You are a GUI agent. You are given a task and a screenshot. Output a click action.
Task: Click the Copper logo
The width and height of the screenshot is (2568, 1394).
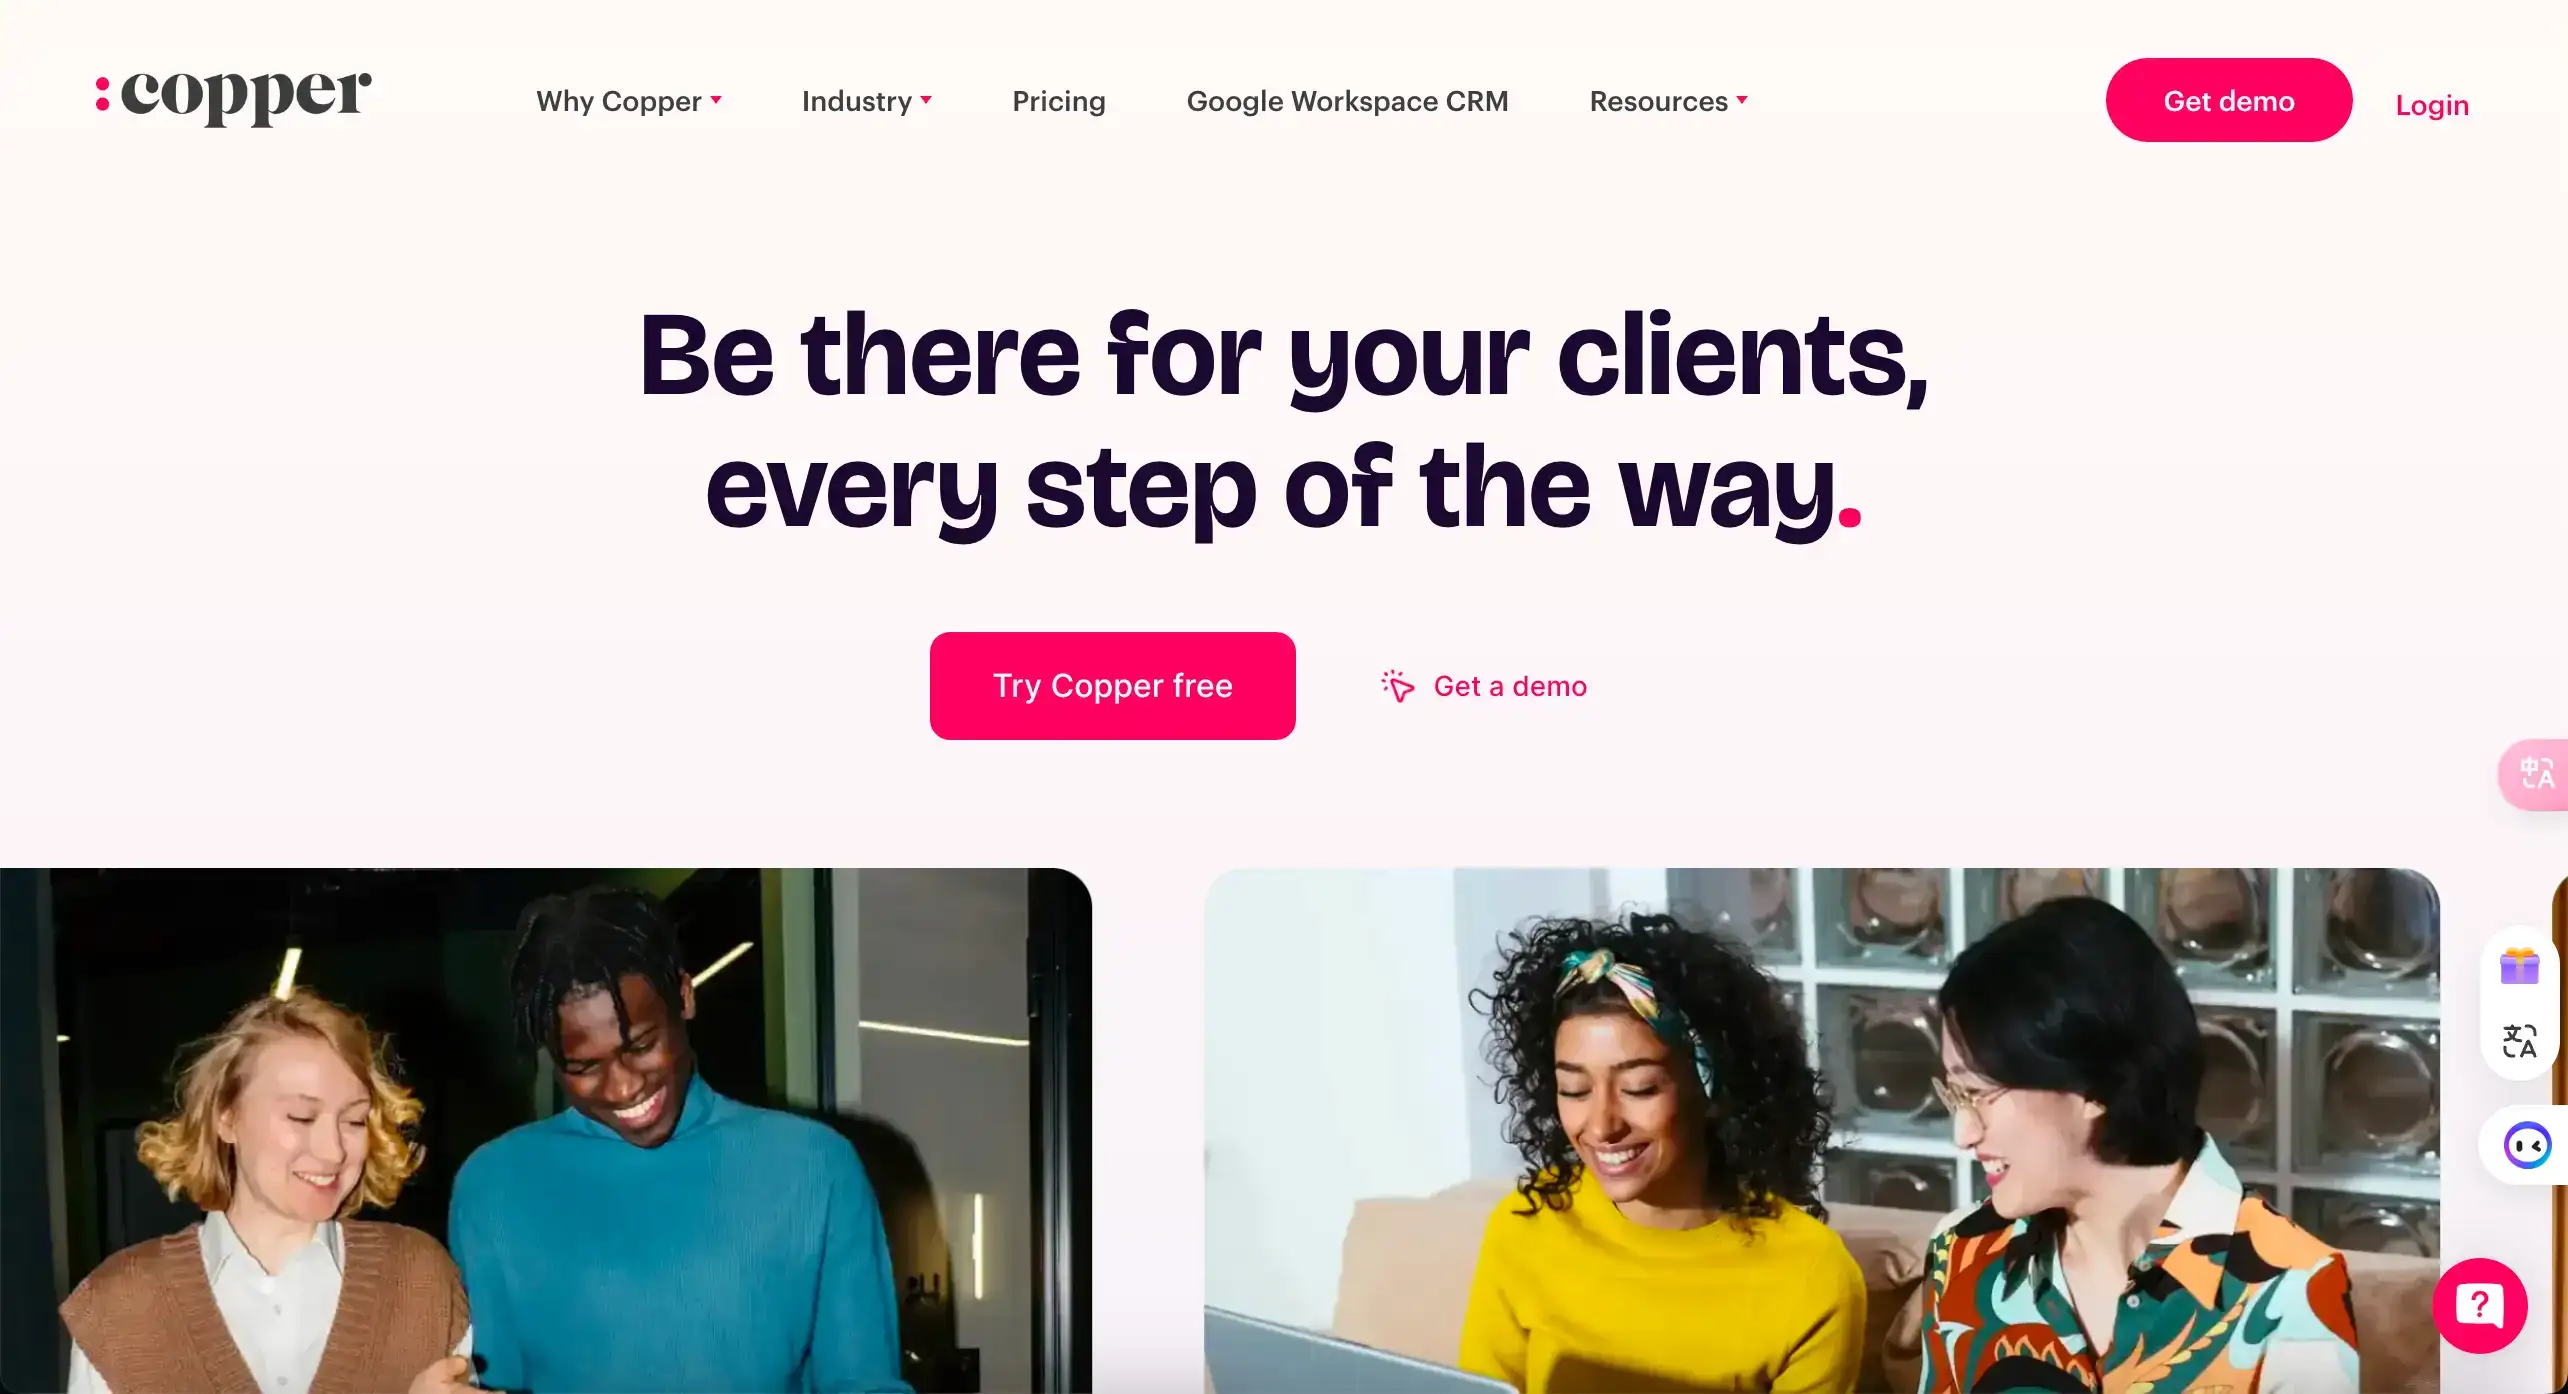click(x=233, y=97)
